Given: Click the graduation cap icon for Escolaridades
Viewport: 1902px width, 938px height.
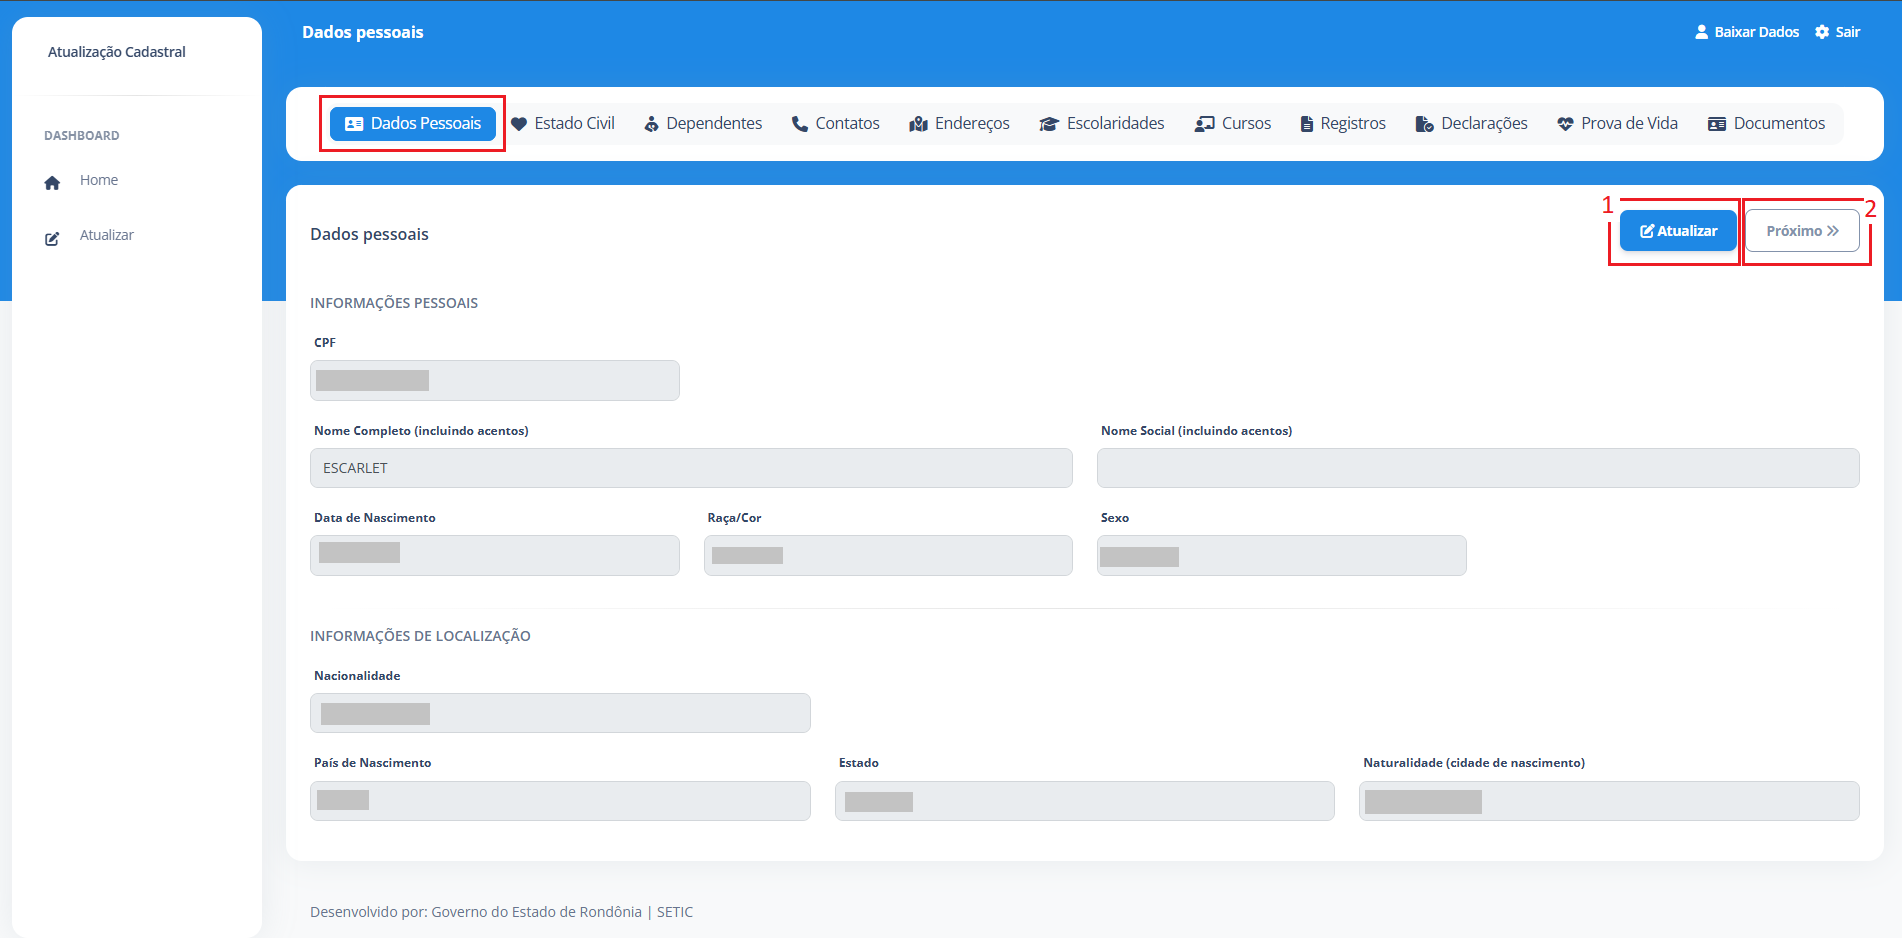Looking at the screenshot, I should [x=1049, y=124].
